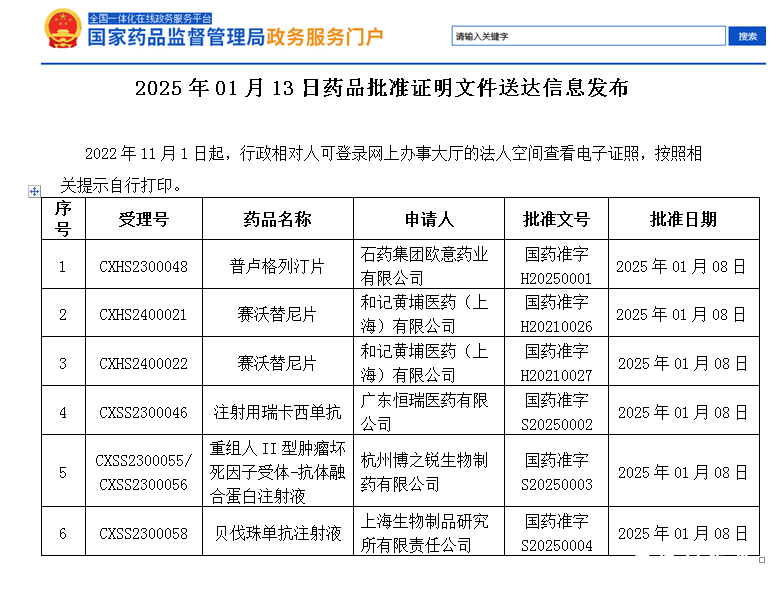
Task: Click the table resize handle at bottom right
Action: [x=762, y=560]
